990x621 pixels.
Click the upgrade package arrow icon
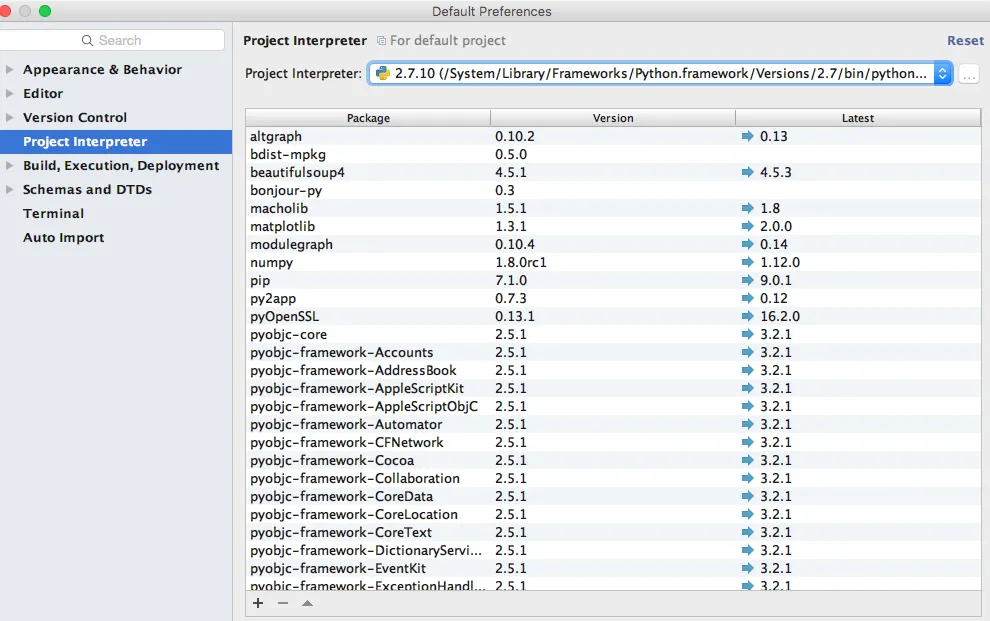tap(307, 603)
